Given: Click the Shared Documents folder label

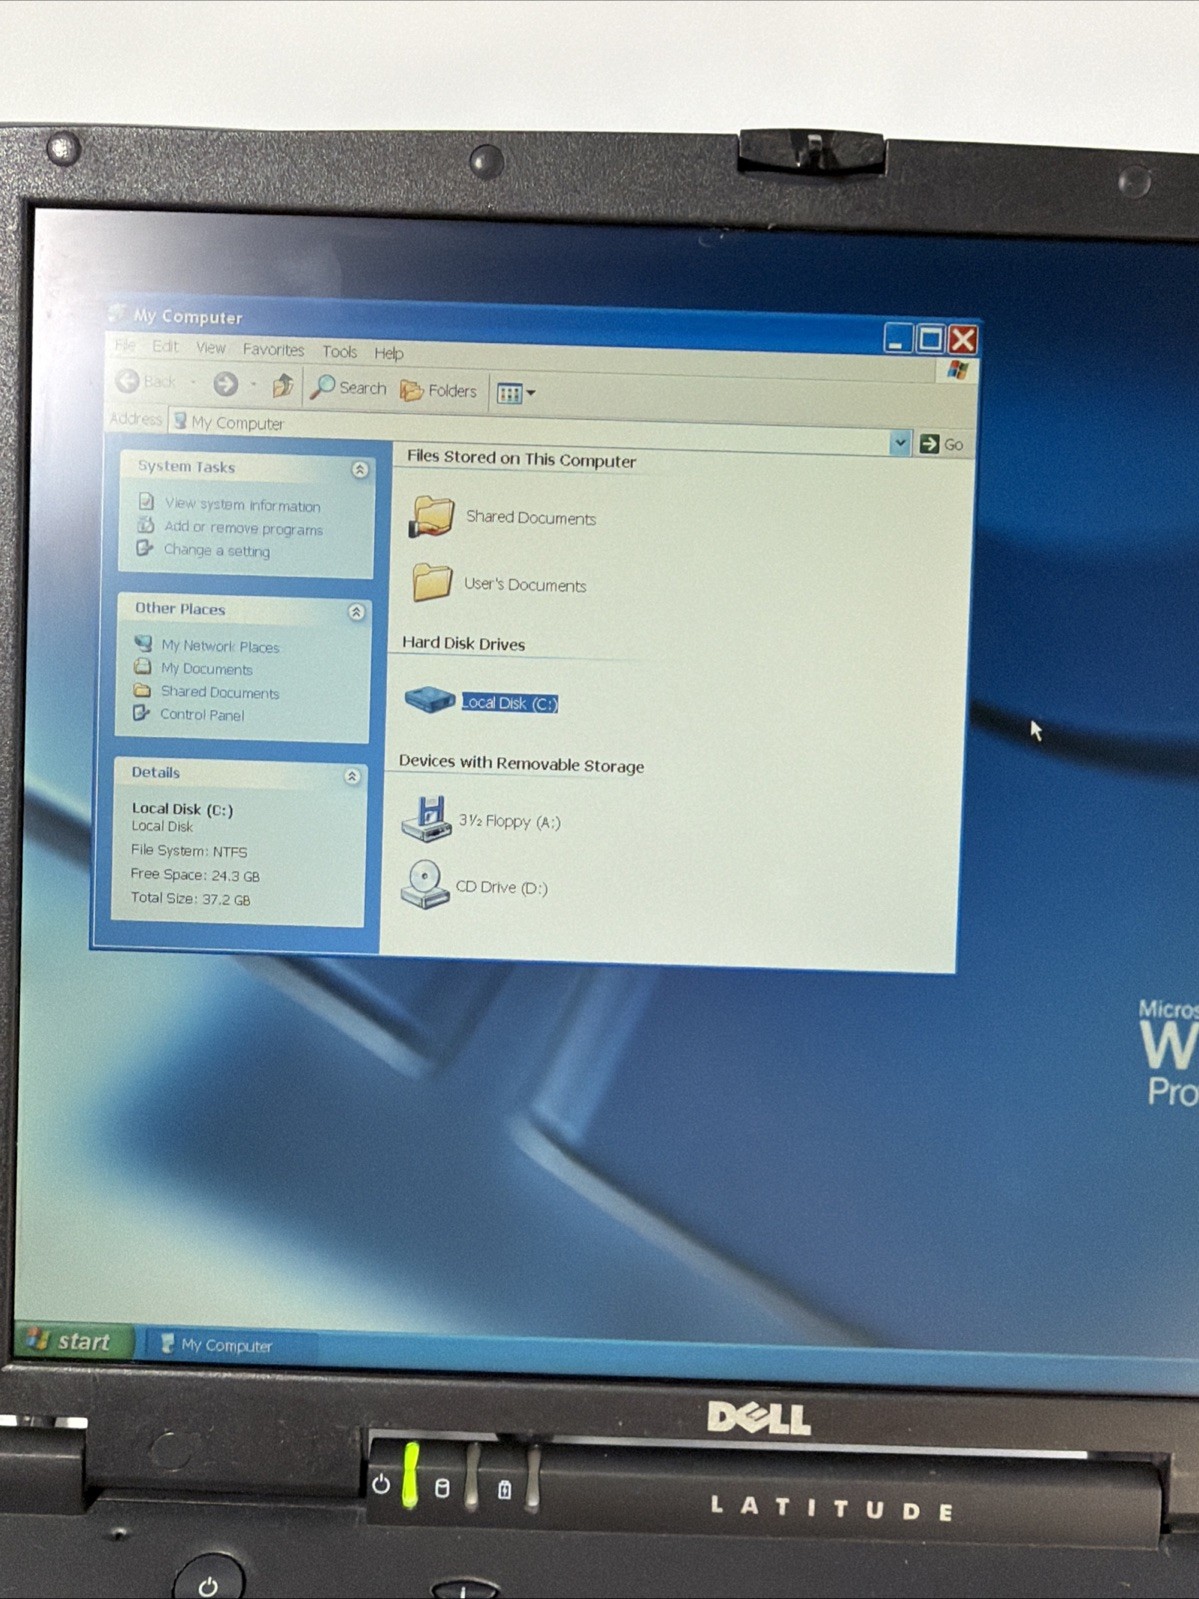Looking at the screenshot, I should coord(531,518).
